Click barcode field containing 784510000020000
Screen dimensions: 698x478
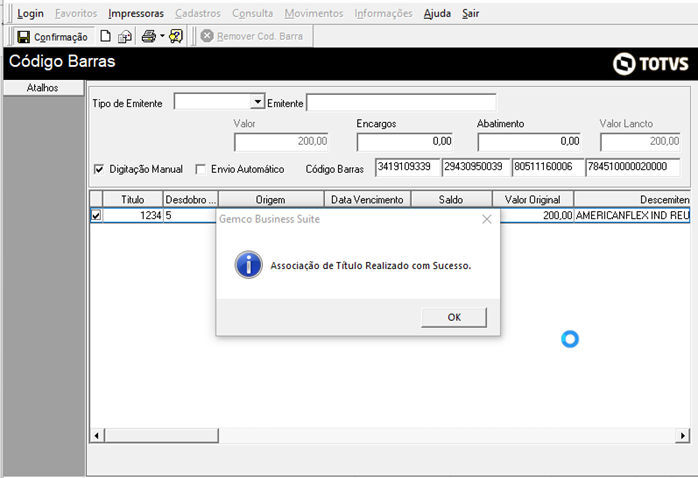[633, 167]
